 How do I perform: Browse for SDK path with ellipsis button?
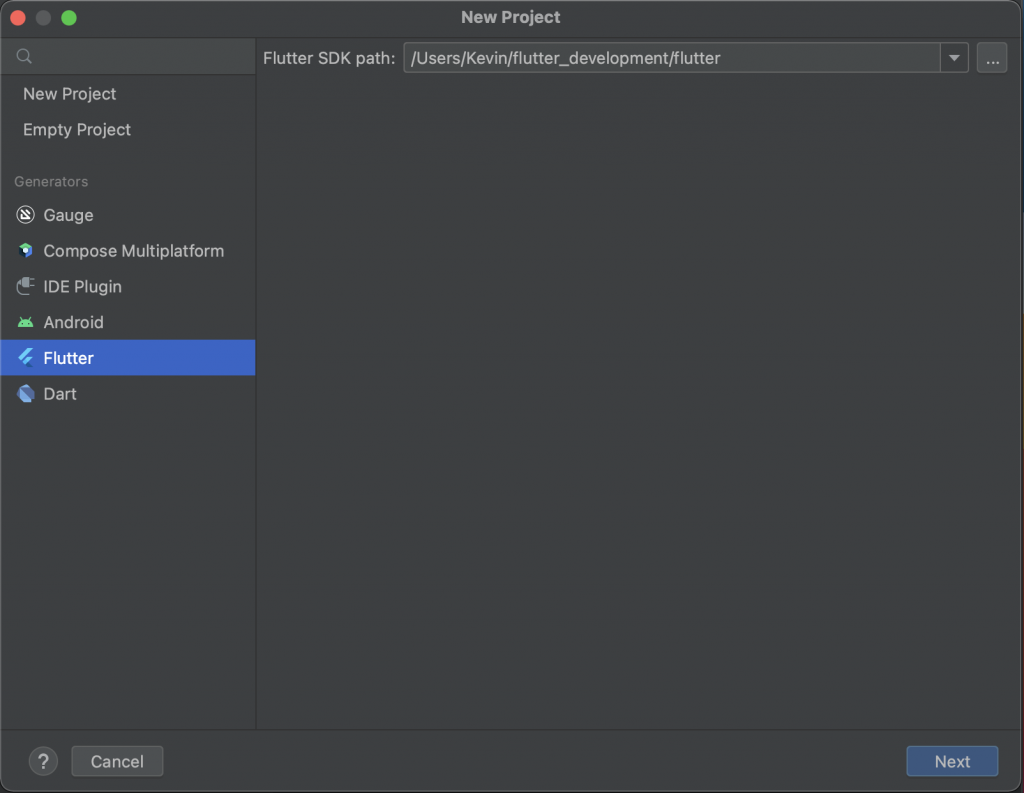tap(992, 57)
